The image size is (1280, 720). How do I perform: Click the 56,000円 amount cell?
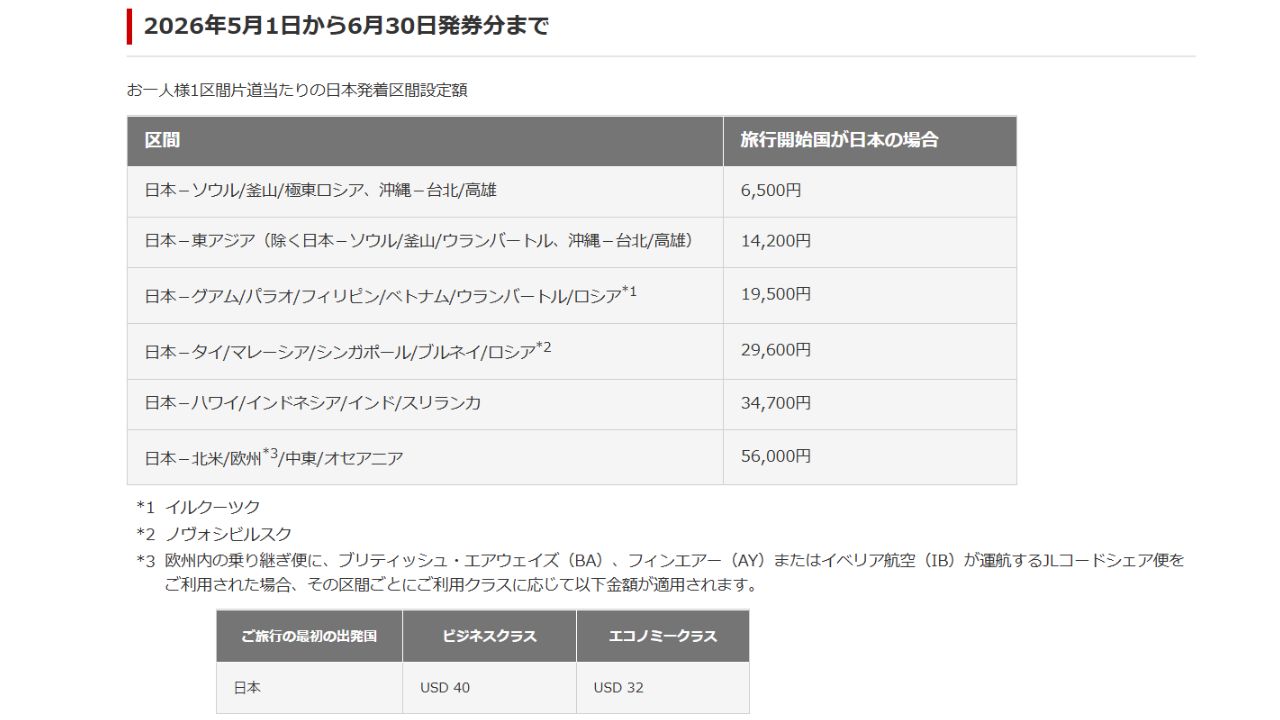tap(870, 457)
